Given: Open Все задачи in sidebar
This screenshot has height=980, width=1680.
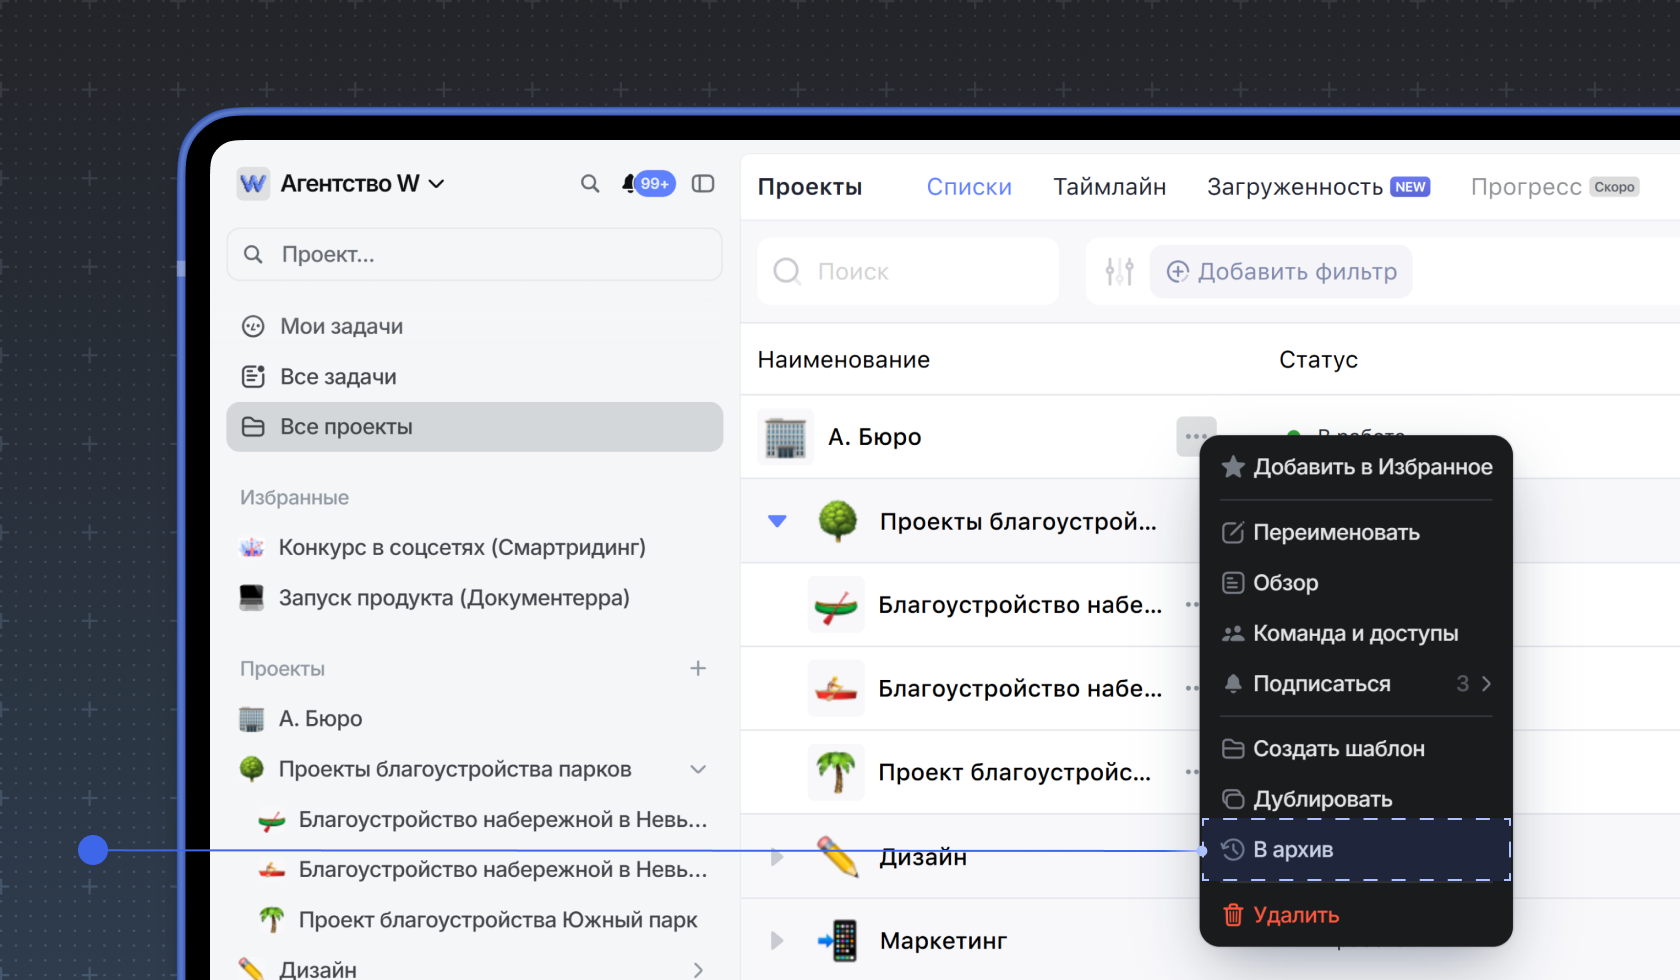Looking at the screenshot, I should tap(338, 377).
